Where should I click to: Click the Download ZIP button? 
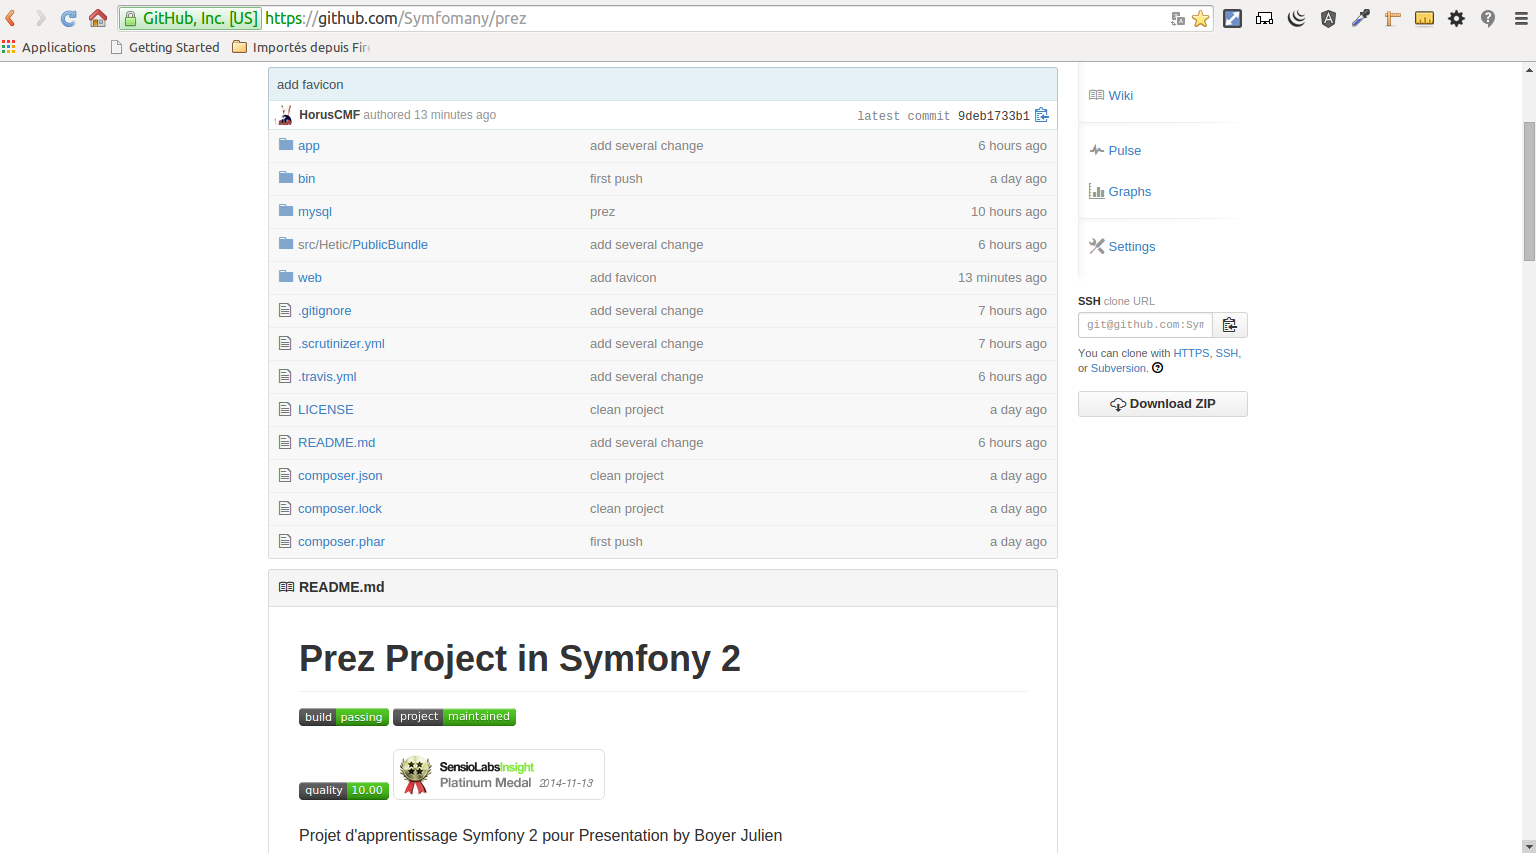coord(1163,404)
